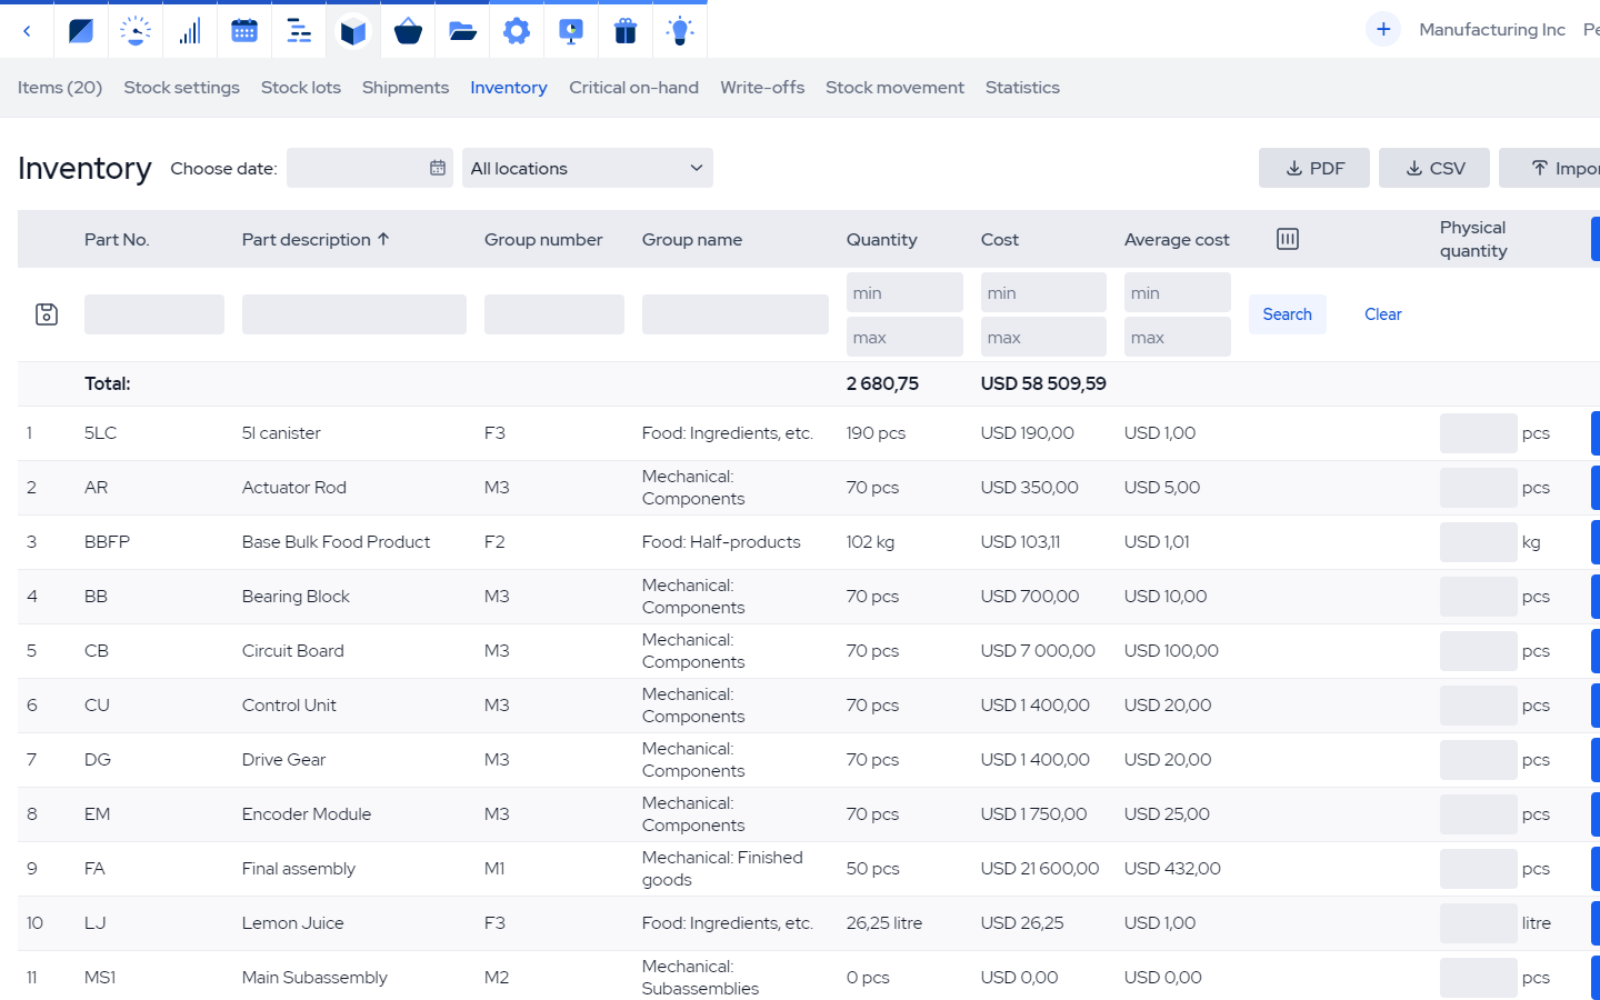This screenshot has width=1600, height=1000.
Task: Click the save filter disk icon
Action: click(x=45, y=313)
